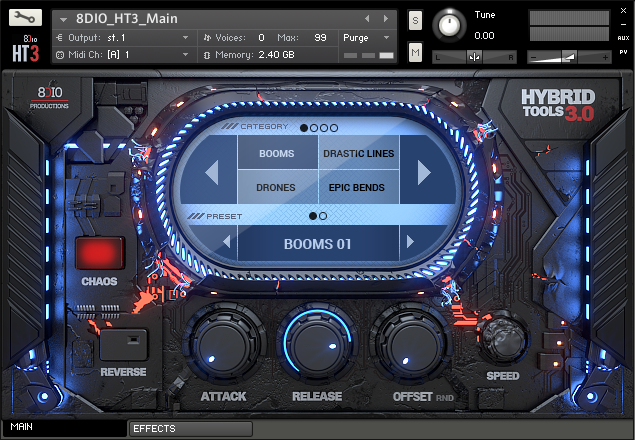This screenshot has width=635, height=440.
Task: Toggle the AUX sends view
Action: [x=624, y=38]
